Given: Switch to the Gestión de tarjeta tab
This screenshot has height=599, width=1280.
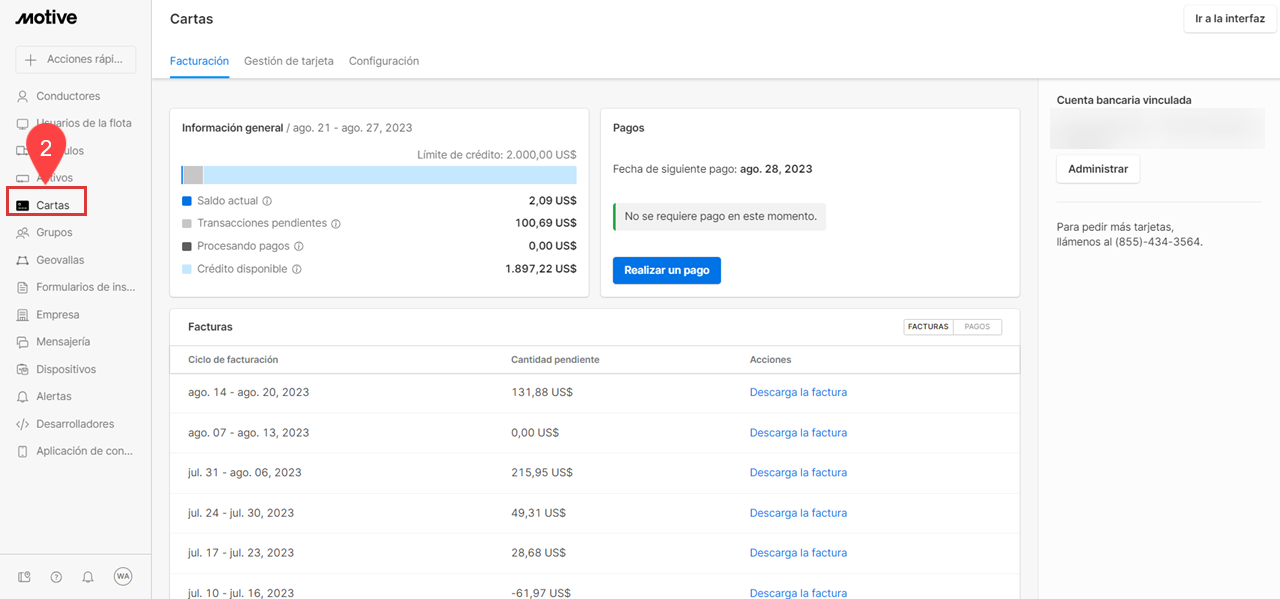Looking at the screenshot, I should (288, 61).
